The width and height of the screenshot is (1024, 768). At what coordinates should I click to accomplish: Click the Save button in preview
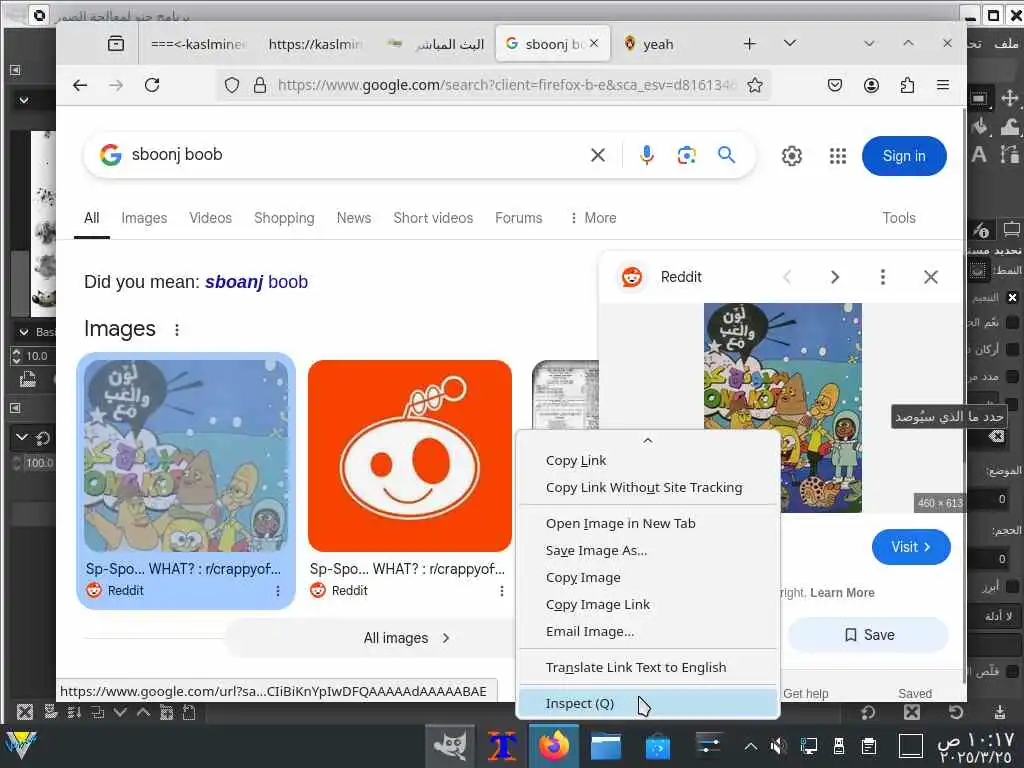point(869,635)
